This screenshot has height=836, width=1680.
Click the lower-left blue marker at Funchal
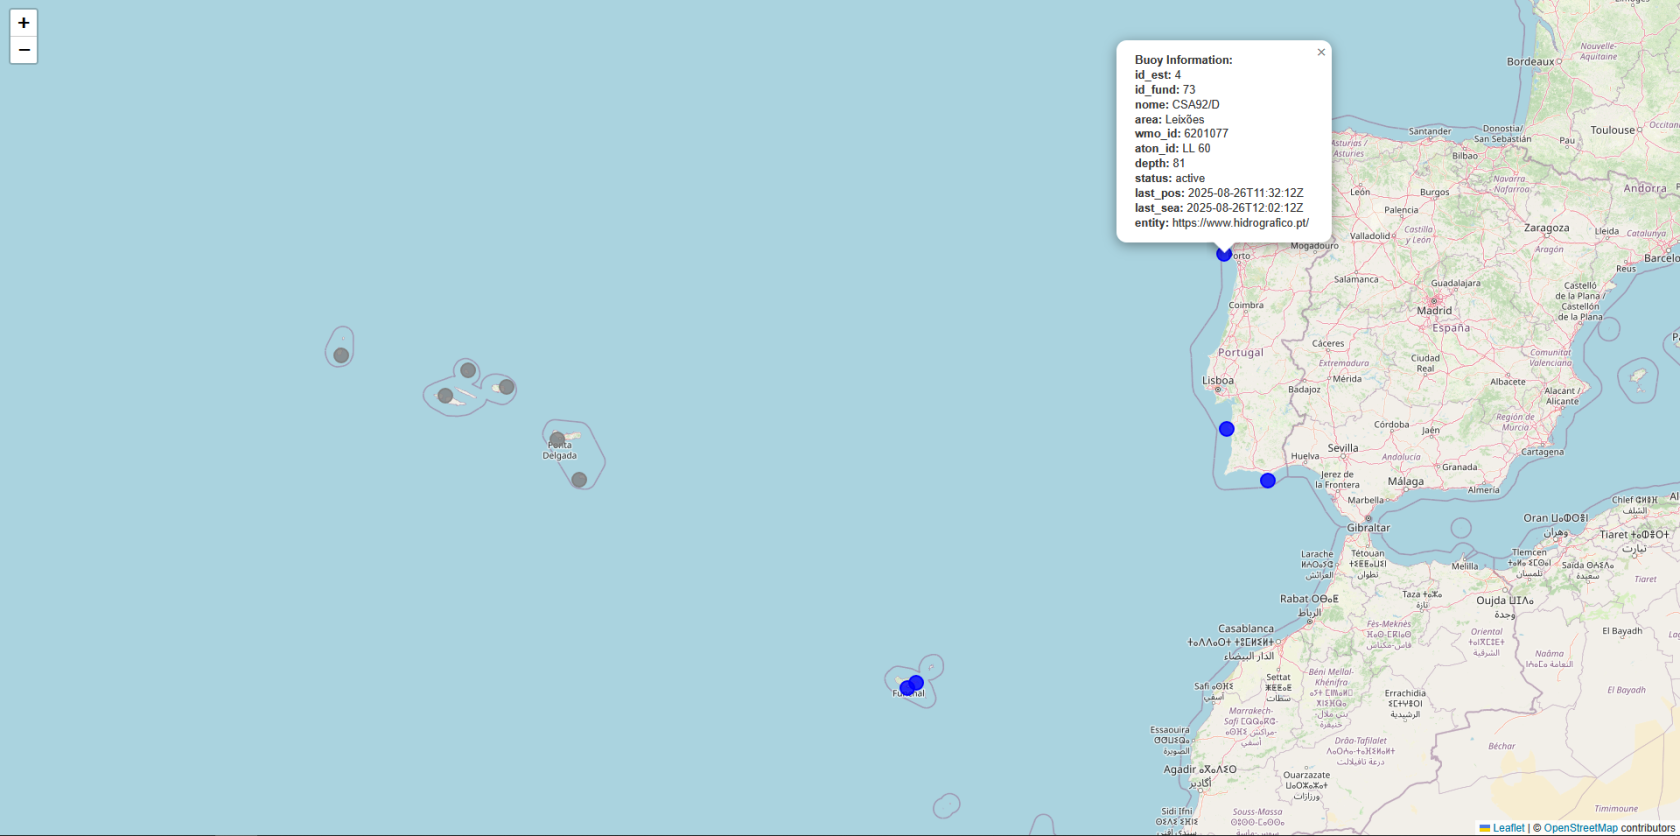(906, 688)
